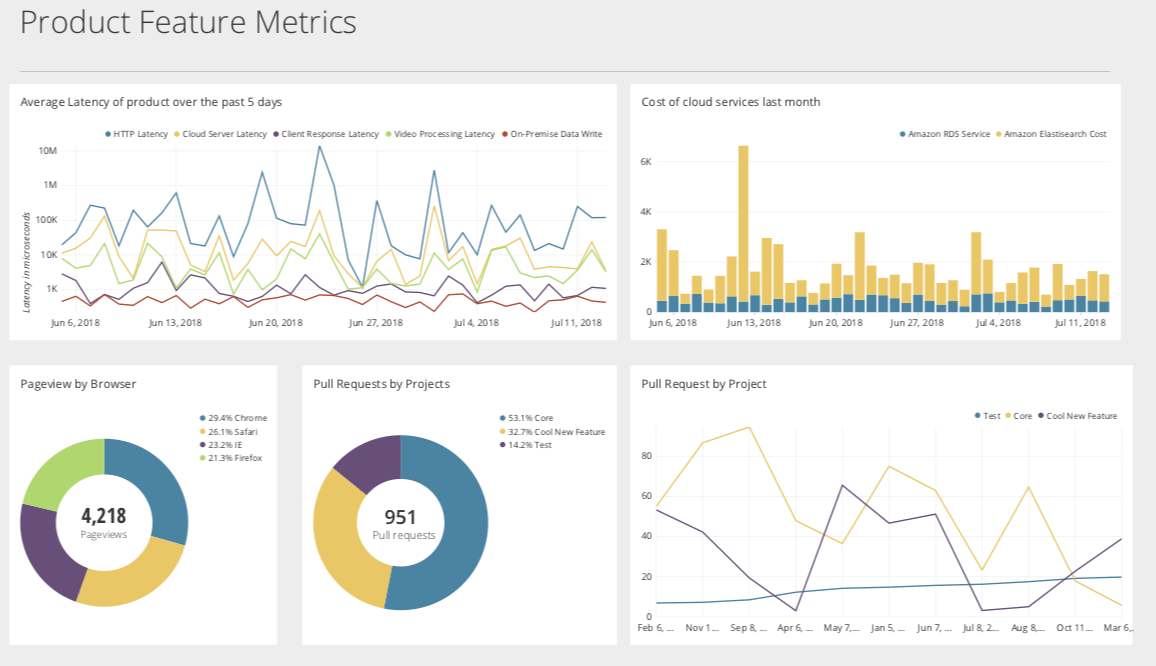Click the Cost of cloud services chart title
The height and width of the screenshot is (666, 1156).
[731, 101]
